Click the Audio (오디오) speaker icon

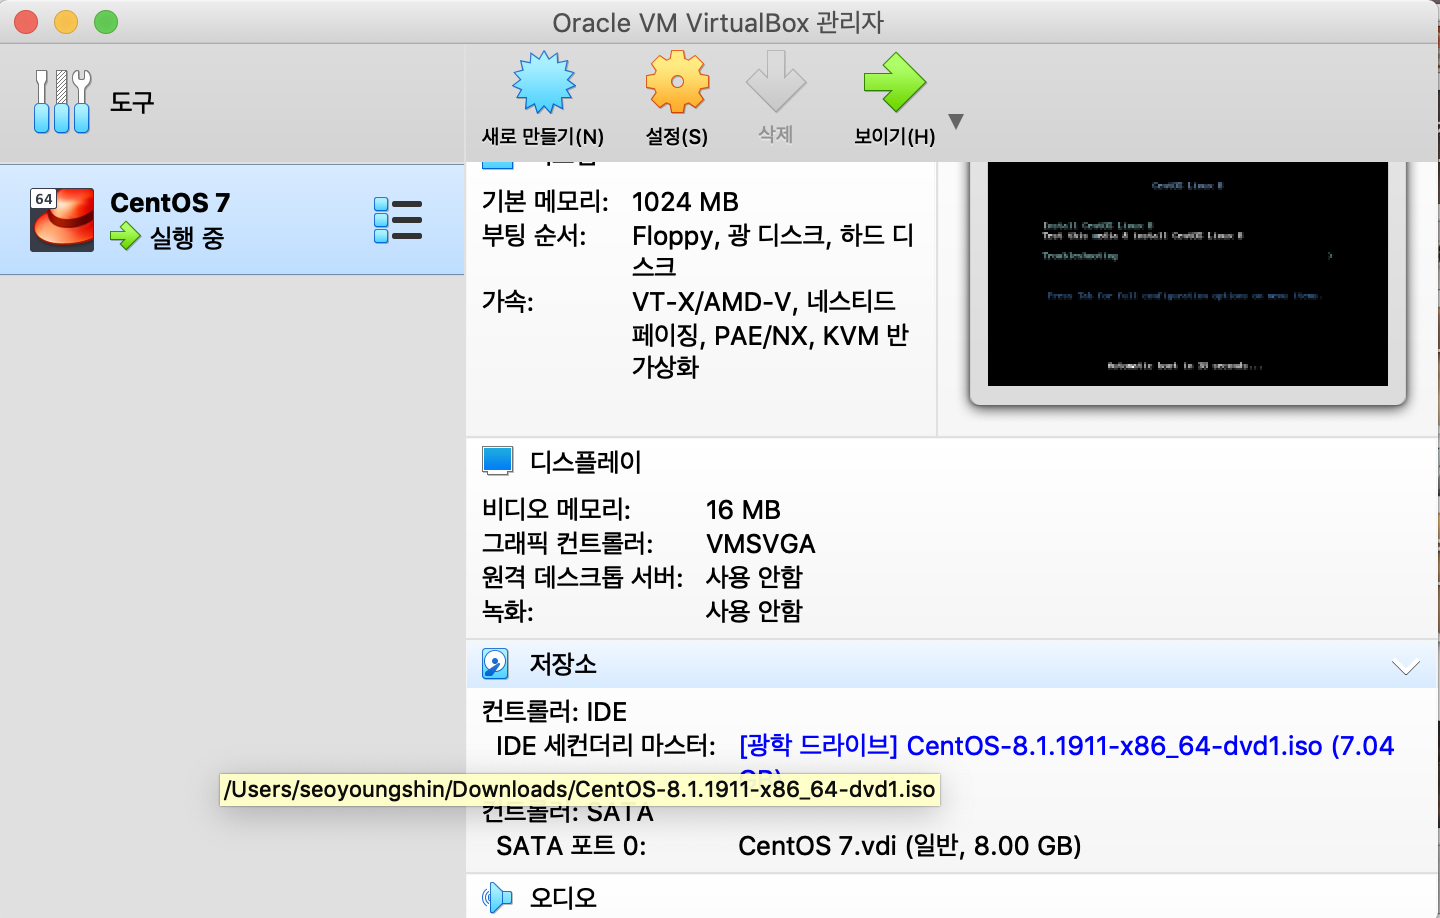[497, 898]
